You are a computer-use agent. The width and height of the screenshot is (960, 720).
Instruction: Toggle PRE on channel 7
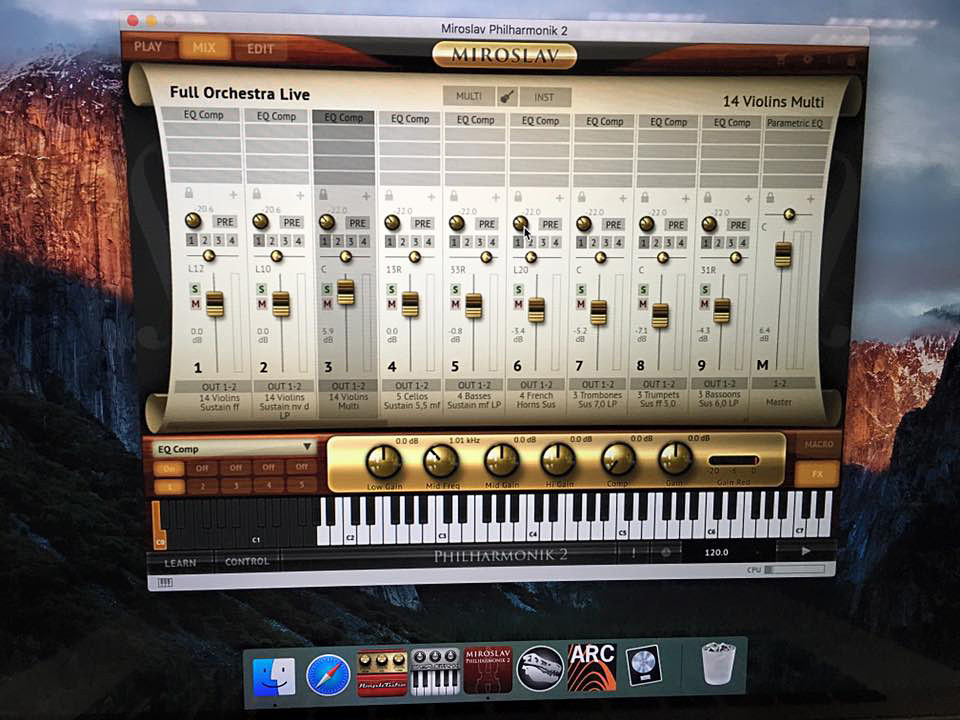(x=613, y=225)
